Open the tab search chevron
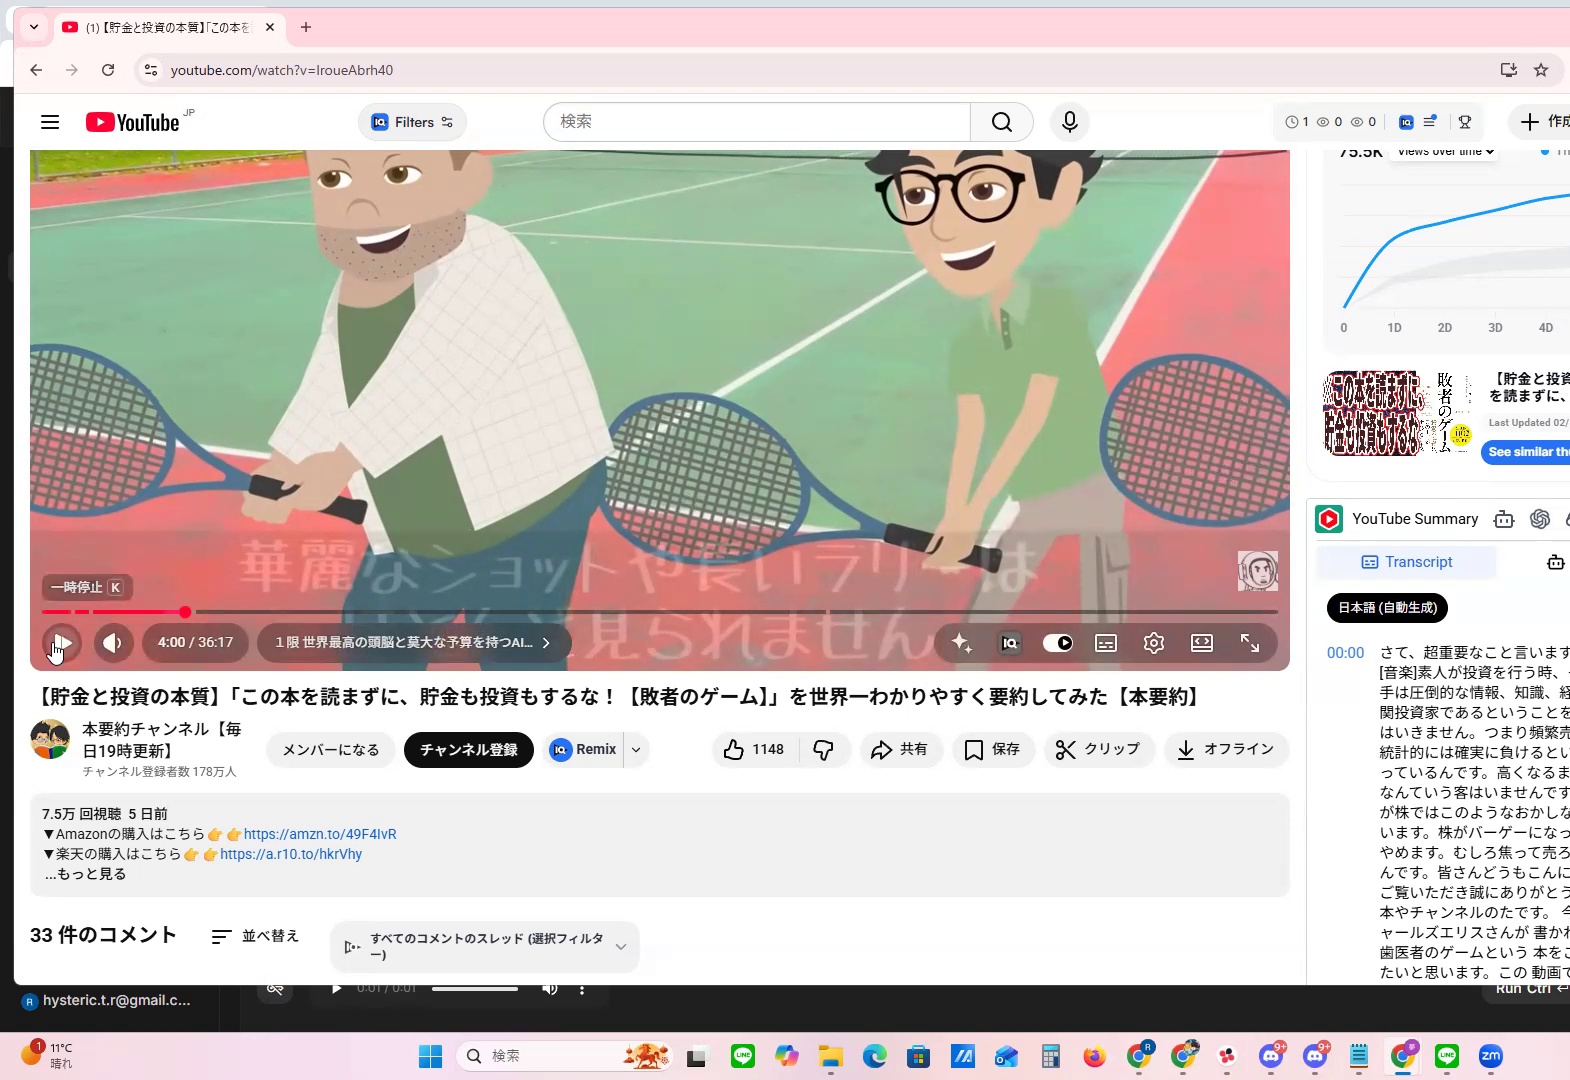Screen dimensions: 1570x1080 (34, 27)
